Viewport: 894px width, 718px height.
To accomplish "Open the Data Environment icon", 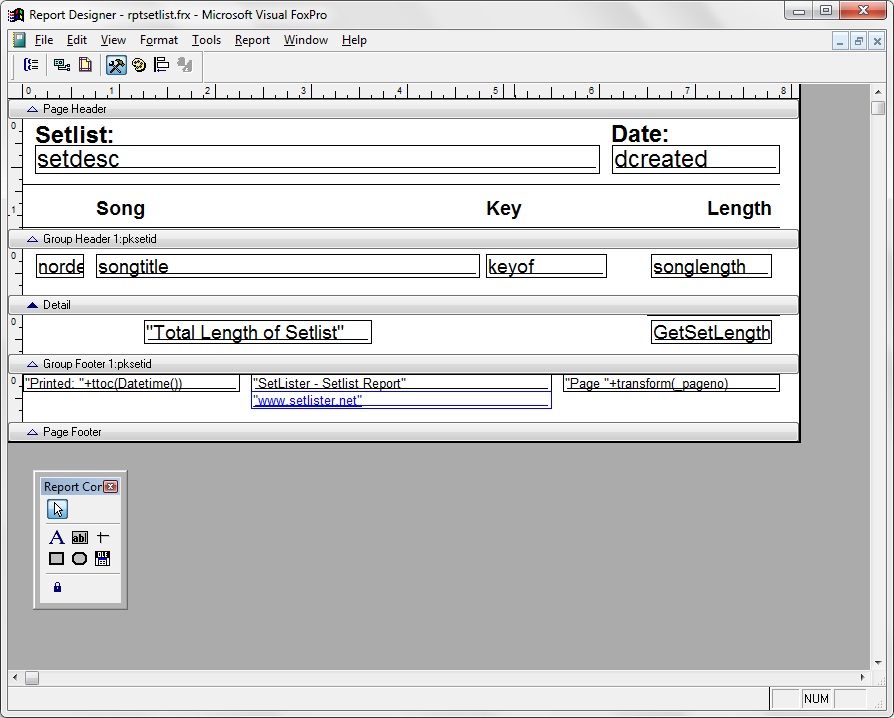I will pyautogui.click(x=62, y=65).
